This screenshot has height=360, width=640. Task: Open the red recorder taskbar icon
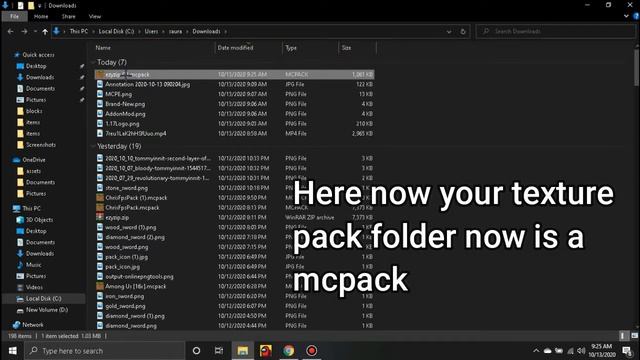click(x=311, y=351)
